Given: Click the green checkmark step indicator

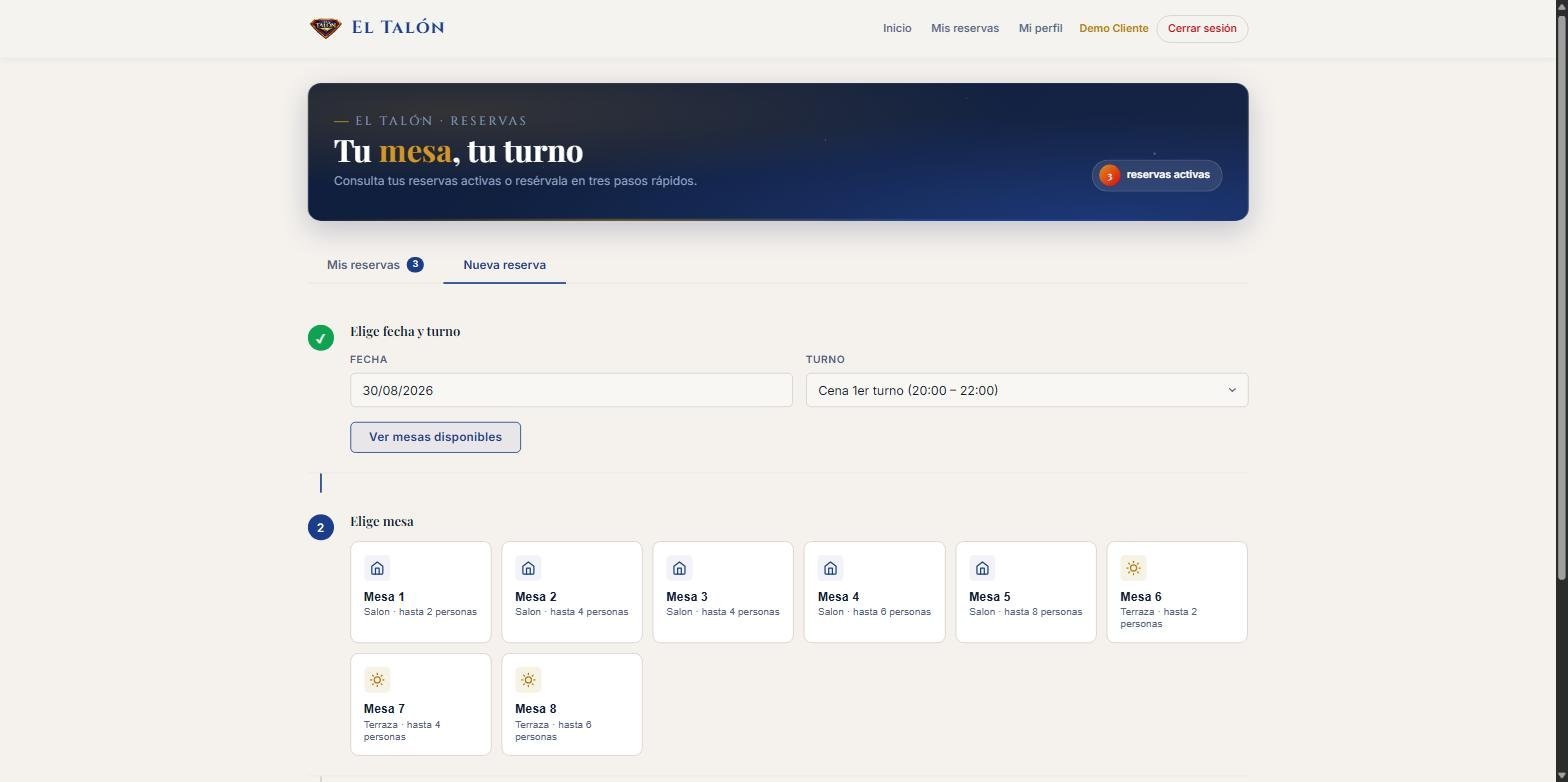Looking at the screenshot, I should tap(321, 338).
